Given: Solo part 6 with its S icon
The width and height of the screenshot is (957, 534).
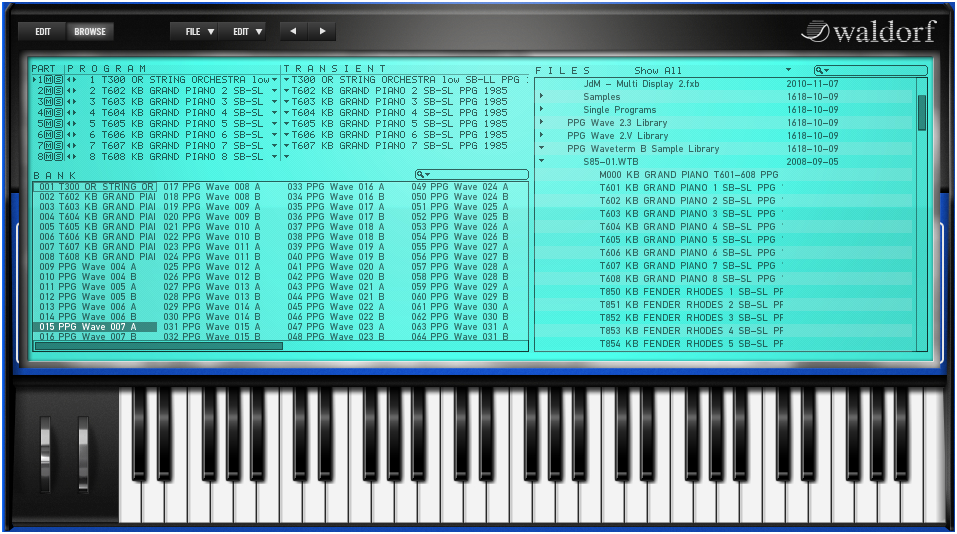Looking at the screenshot, I should coord(58,135).
